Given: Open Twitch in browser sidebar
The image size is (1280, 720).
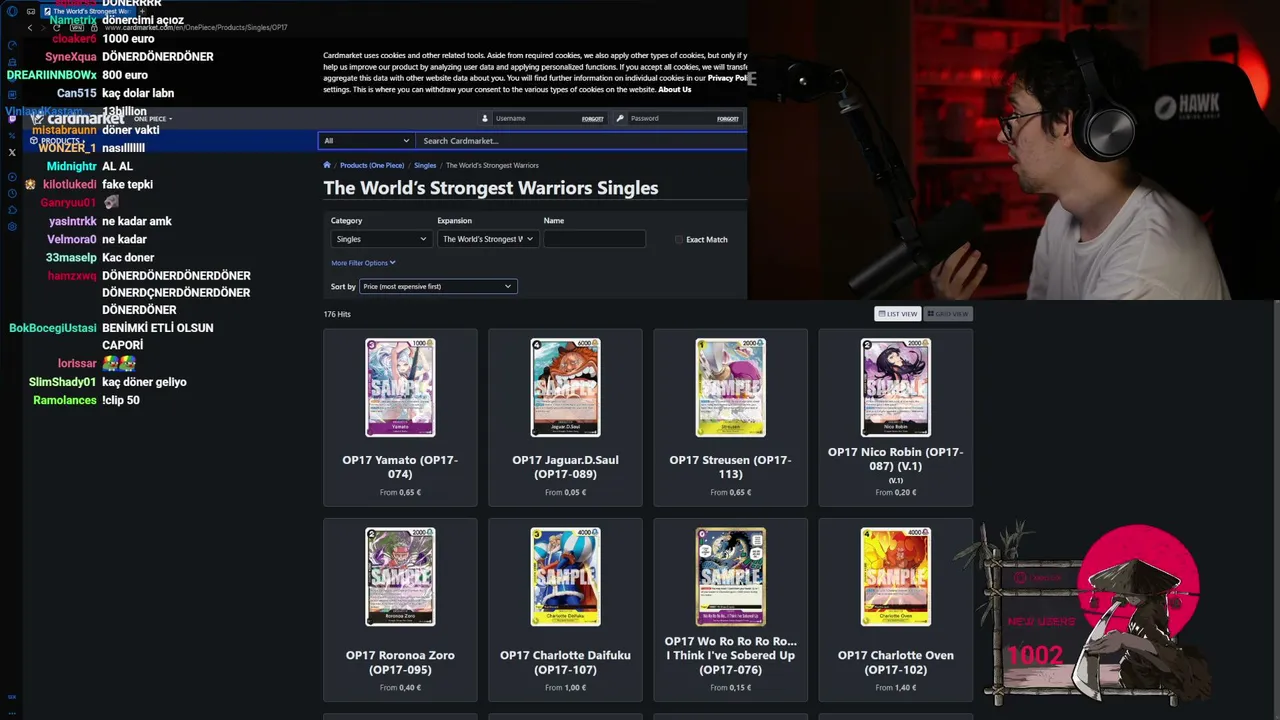Looking at the screenshot, I should pos(12,119).
